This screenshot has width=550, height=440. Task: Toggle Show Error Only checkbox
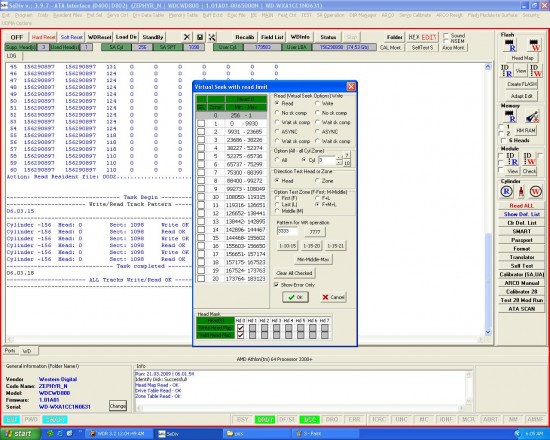pos(276,285)
